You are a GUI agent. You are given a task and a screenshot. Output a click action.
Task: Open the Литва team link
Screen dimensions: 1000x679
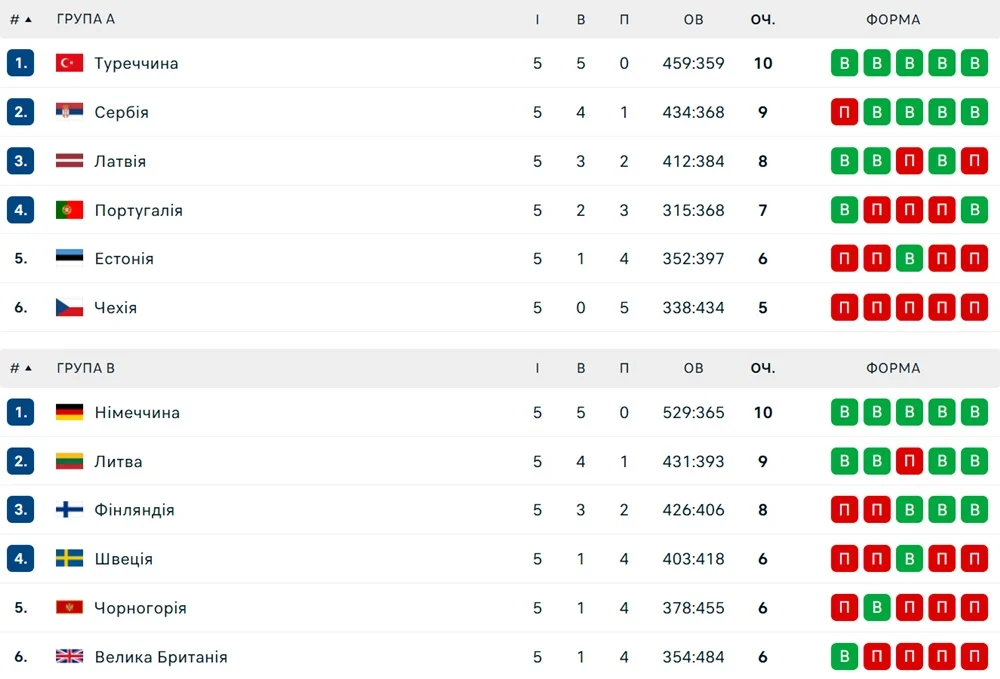pyautogui.click(x=118, y=461)
